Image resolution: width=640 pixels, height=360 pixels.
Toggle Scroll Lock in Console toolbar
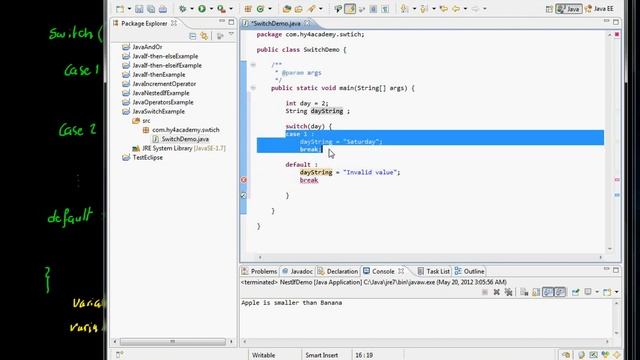coord(536,292)
